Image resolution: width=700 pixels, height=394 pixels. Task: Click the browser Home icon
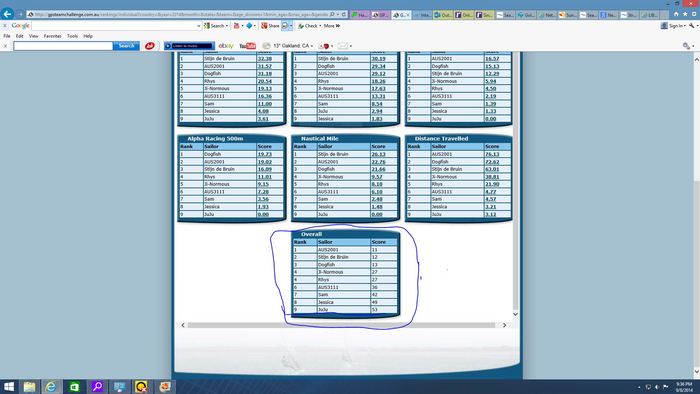tap(676, 14)
